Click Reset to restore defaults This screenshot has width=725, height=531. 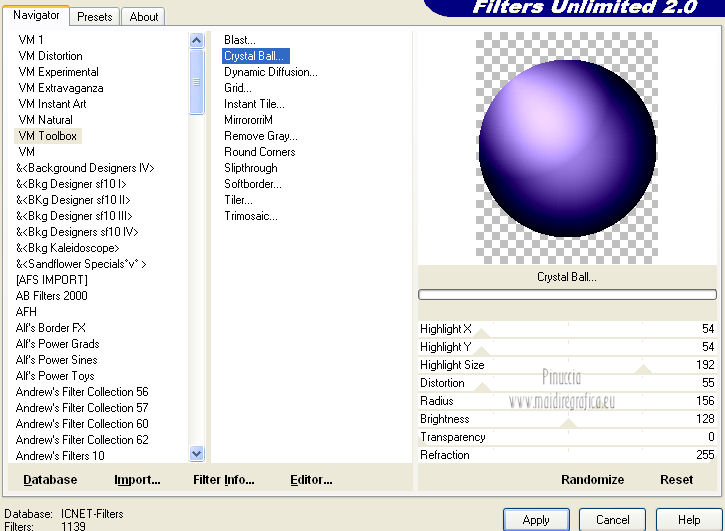[x=676, y=480]
